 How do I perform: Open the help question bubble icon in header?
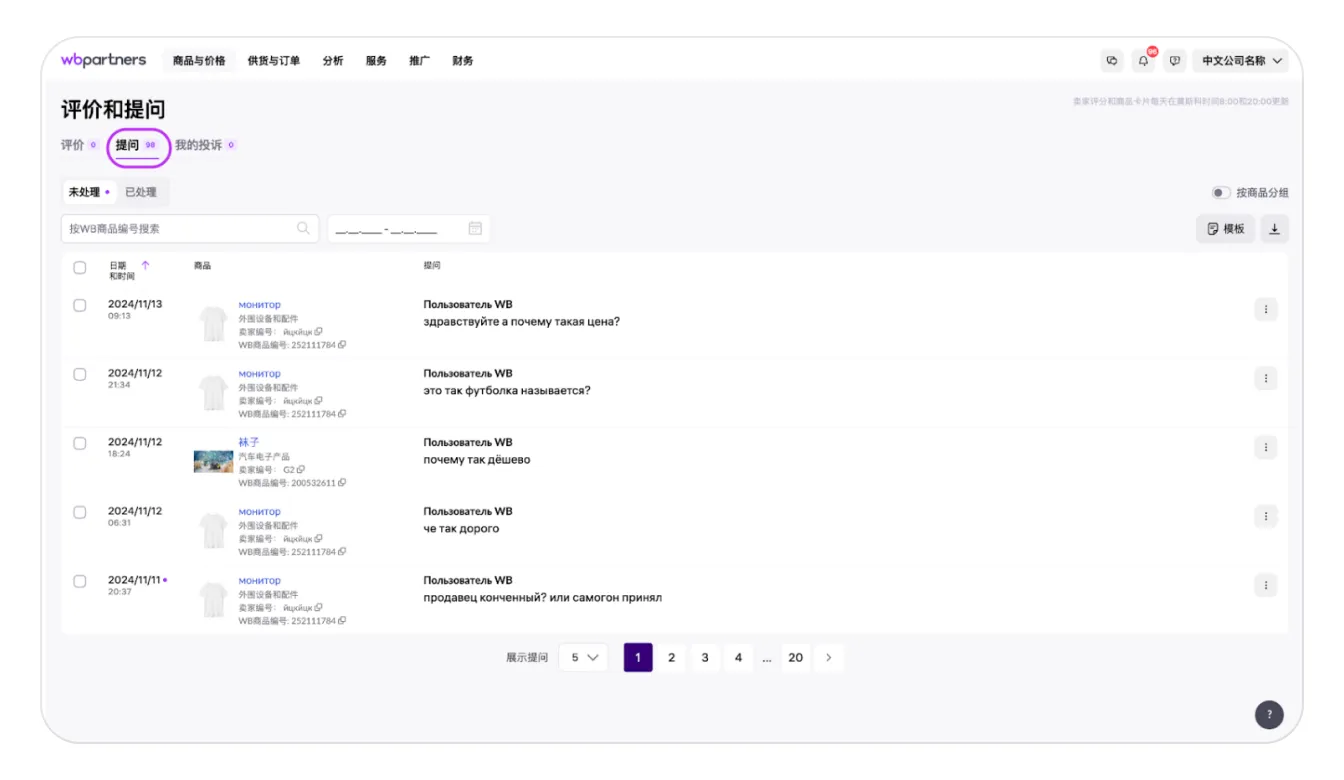[1175, 61]
